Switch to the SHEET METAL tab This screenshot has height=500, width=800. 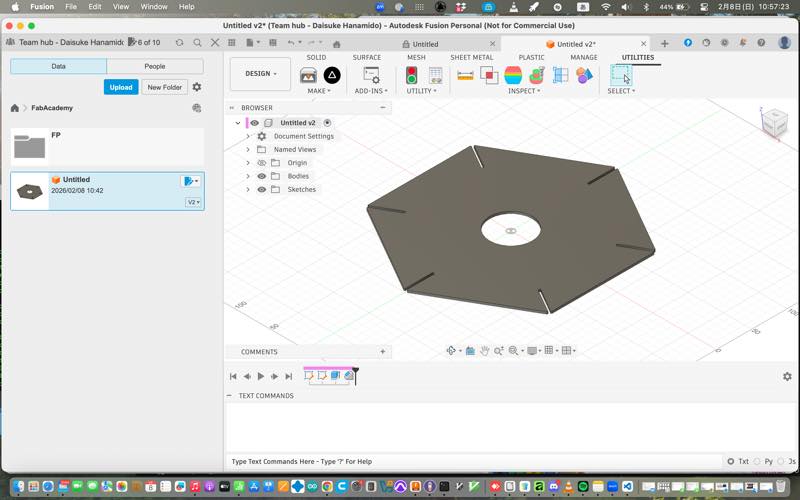point(471,57)
